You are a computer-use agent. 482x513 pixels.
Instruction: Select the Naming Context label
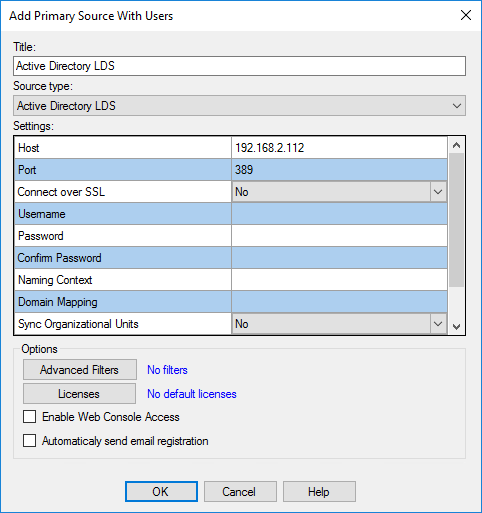click(55, 280)
